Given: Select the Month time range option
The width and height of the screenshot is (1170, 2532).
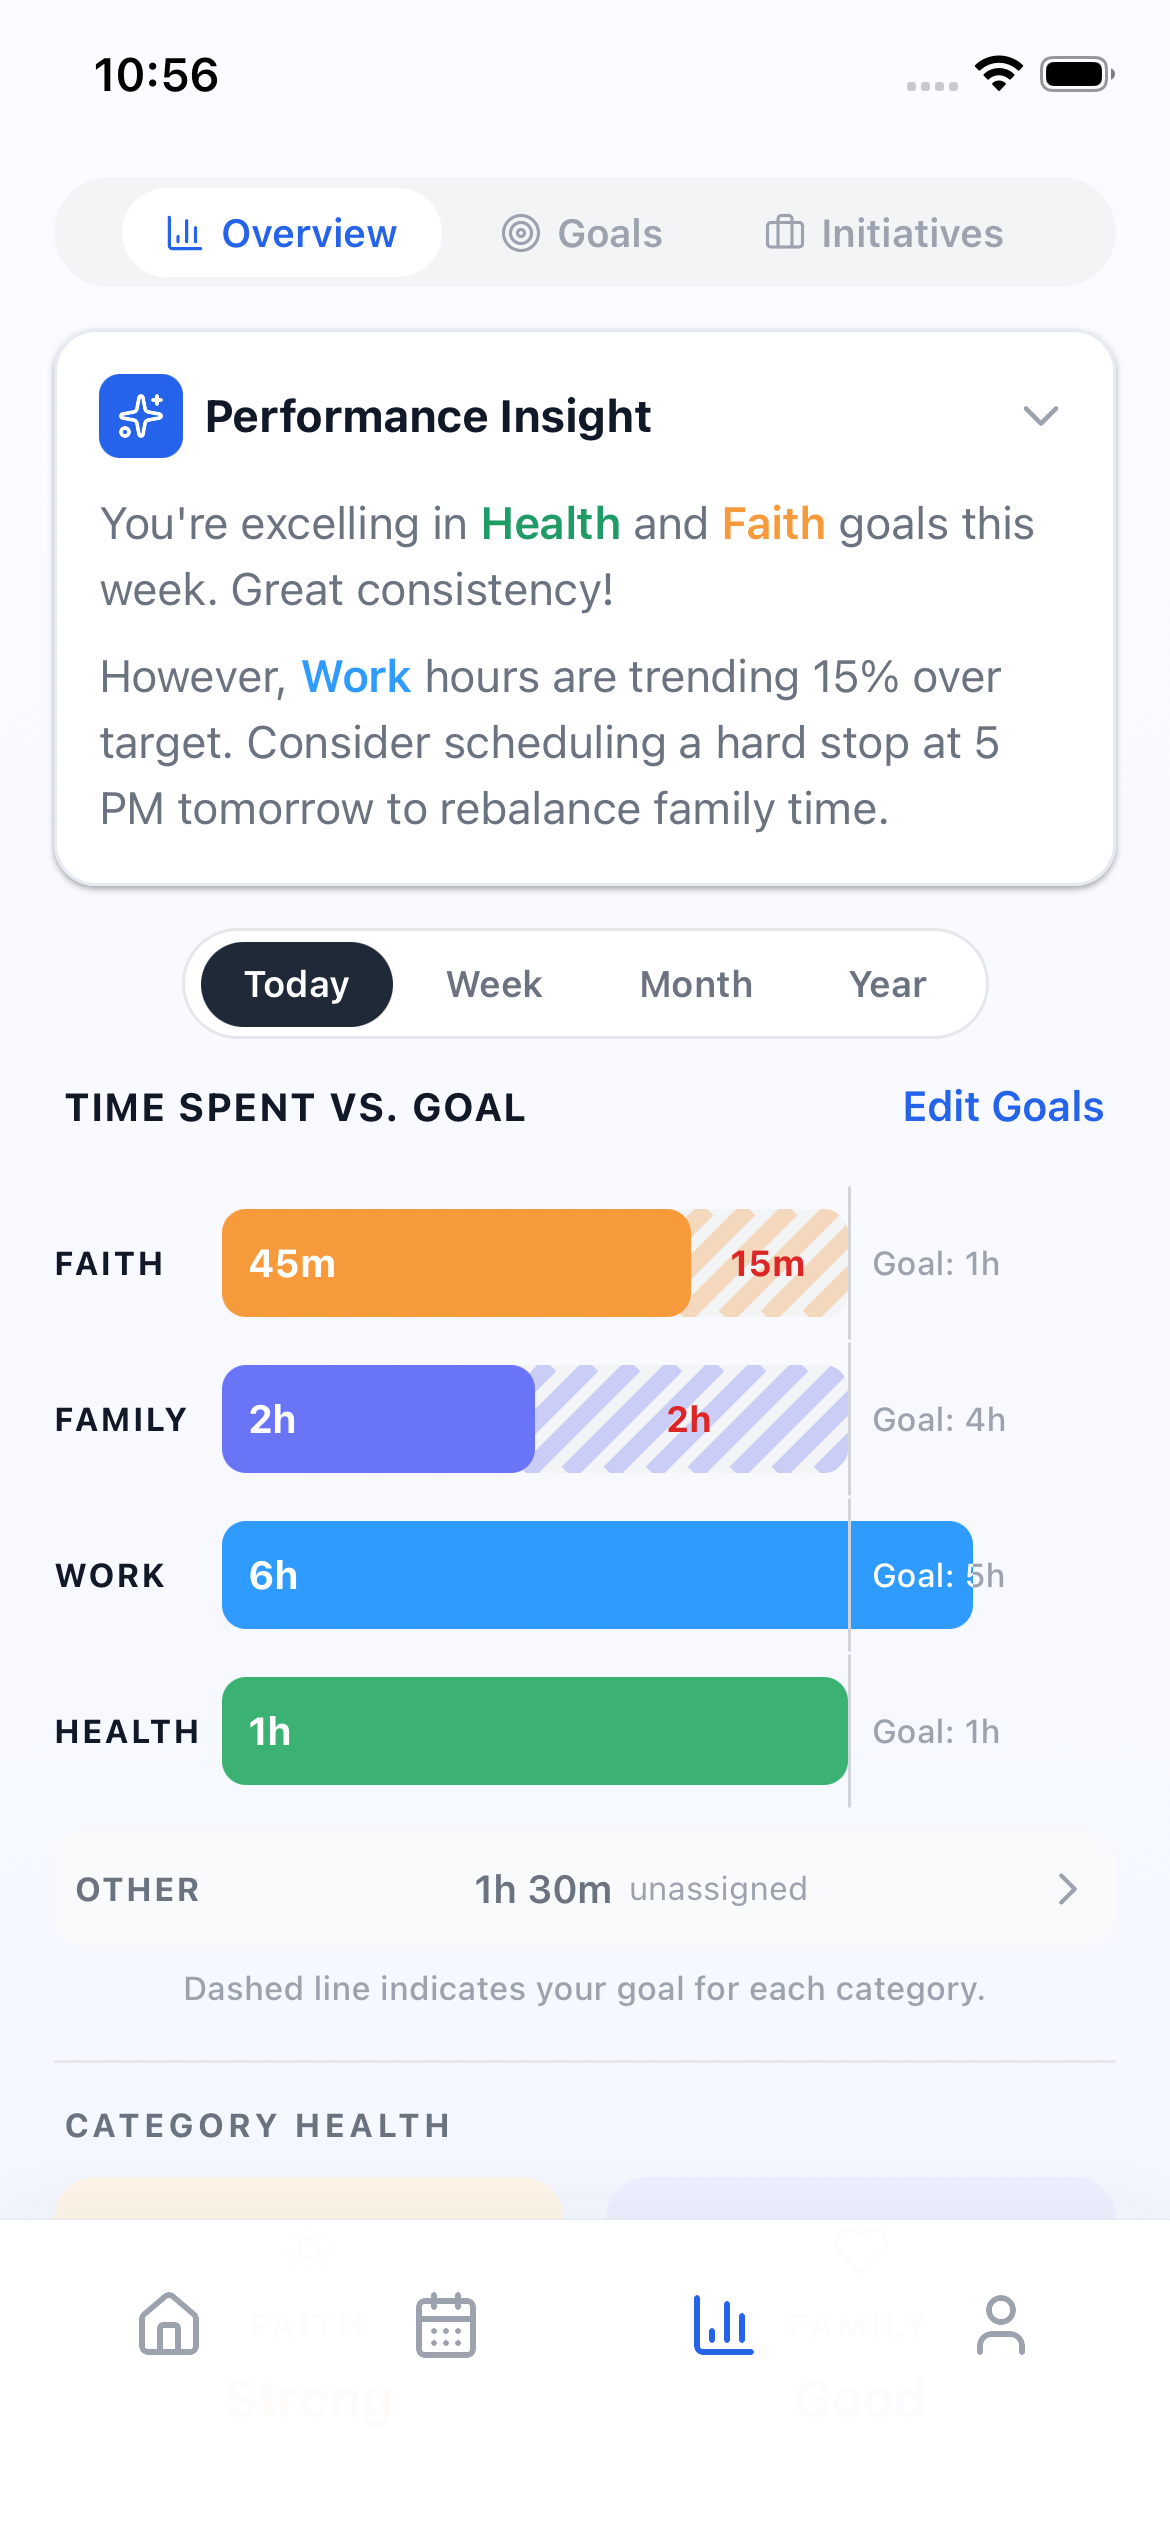Looking at the screenshot, I should [695, 984].
